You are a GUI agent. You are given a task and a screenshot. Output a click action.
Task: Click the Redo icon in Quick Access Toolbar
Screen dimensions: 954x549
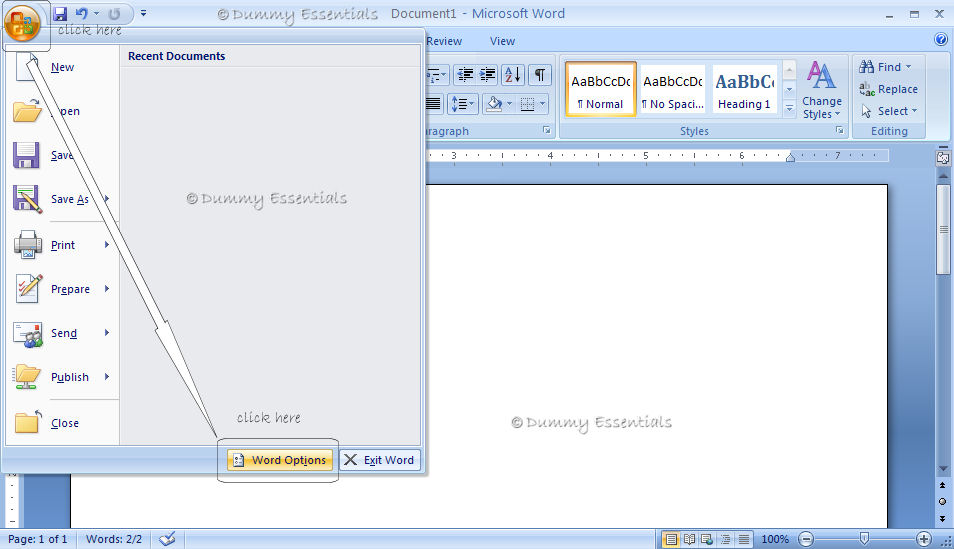pyautogui.click(x=114, y=13)
